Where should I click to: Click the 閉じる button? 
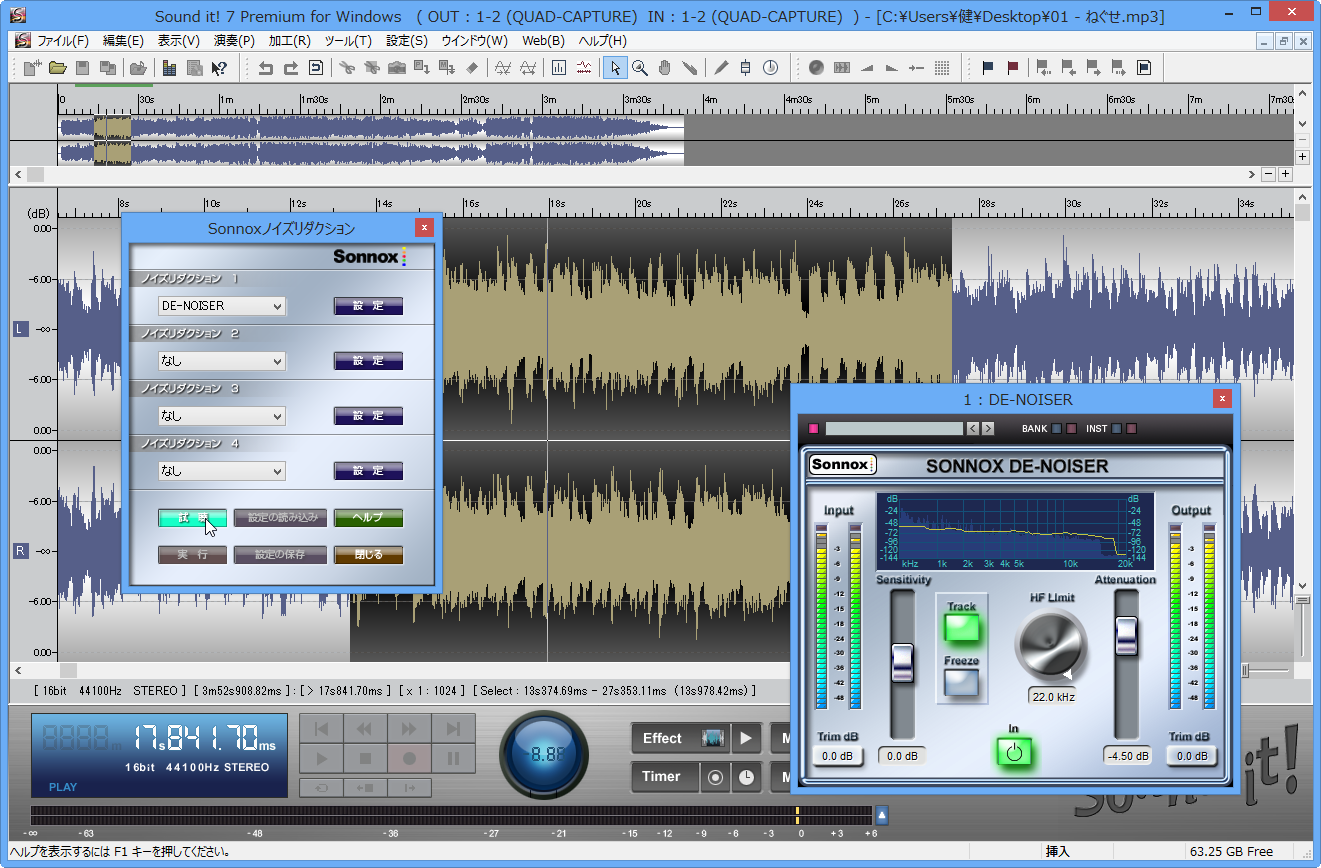(x=368, y=554)
